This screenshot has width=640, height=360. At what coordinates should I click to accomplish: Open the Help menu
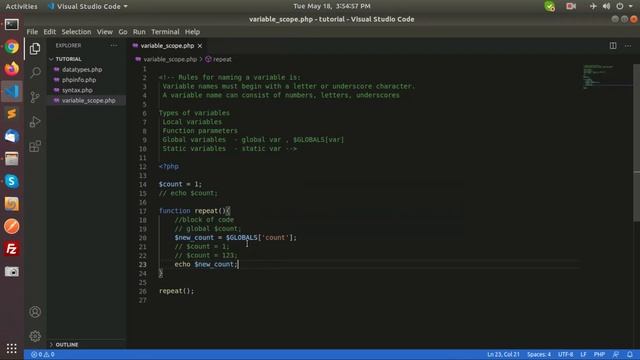pyautogui.click(x=192, y=32)
